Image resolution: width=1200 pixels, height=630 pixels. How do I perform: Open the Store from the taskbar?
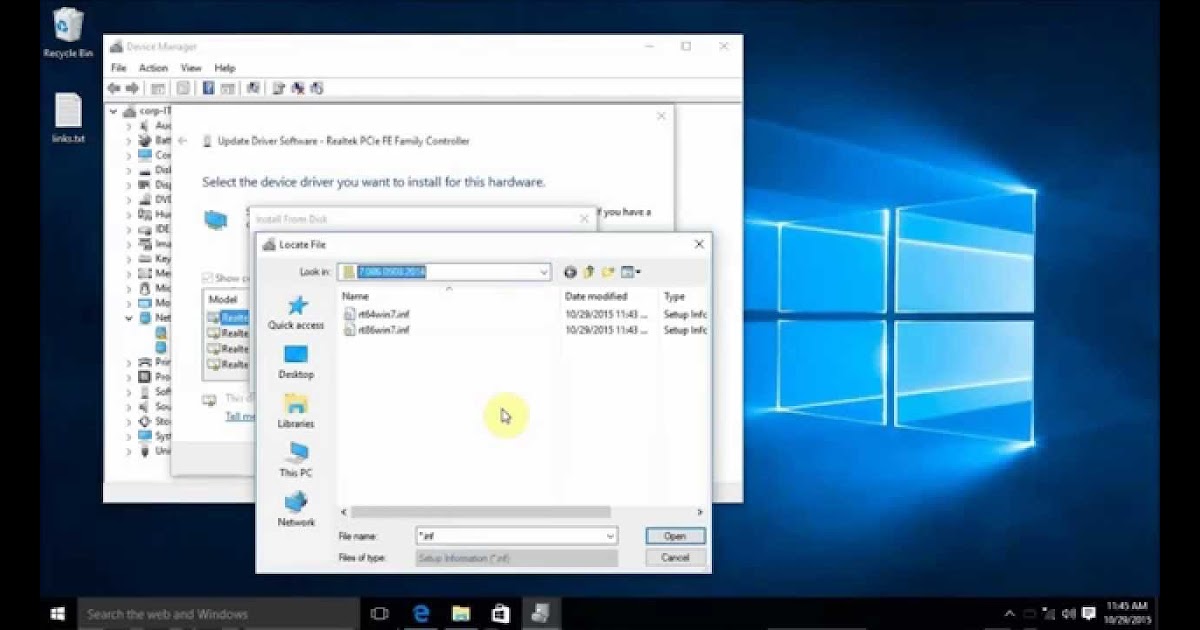pyautogui.click(x=500, y=613)
